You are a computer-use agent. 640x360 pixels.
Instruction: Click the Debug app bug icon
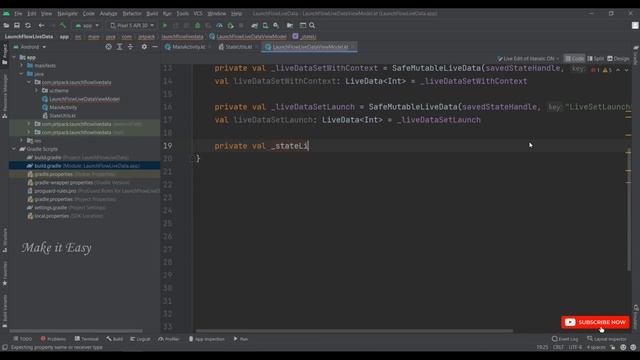pos(198,25)
